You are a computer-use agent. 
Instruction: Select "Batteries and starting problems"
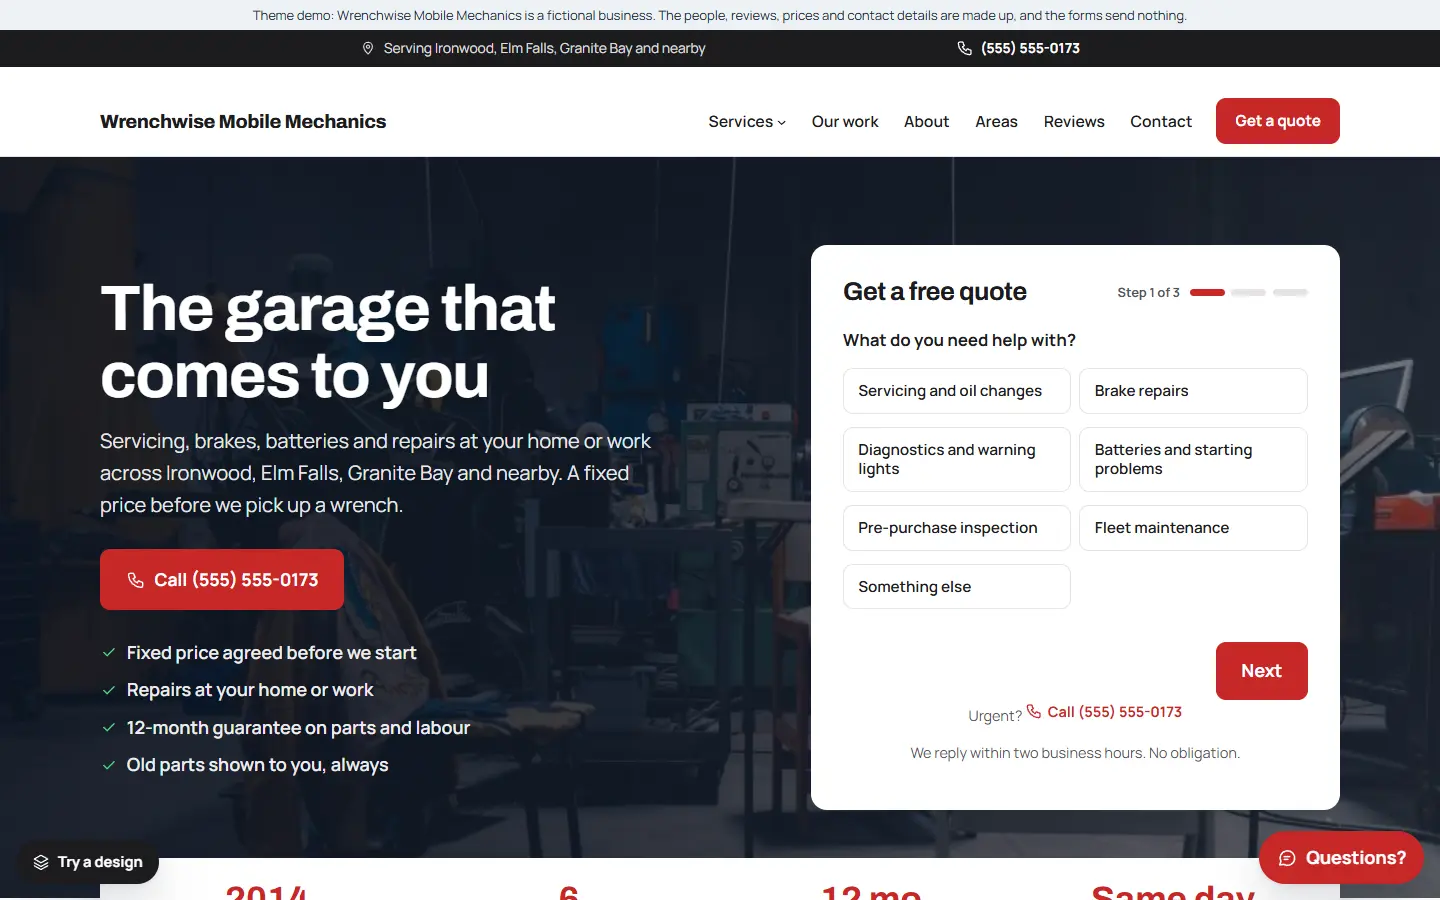1193,459
